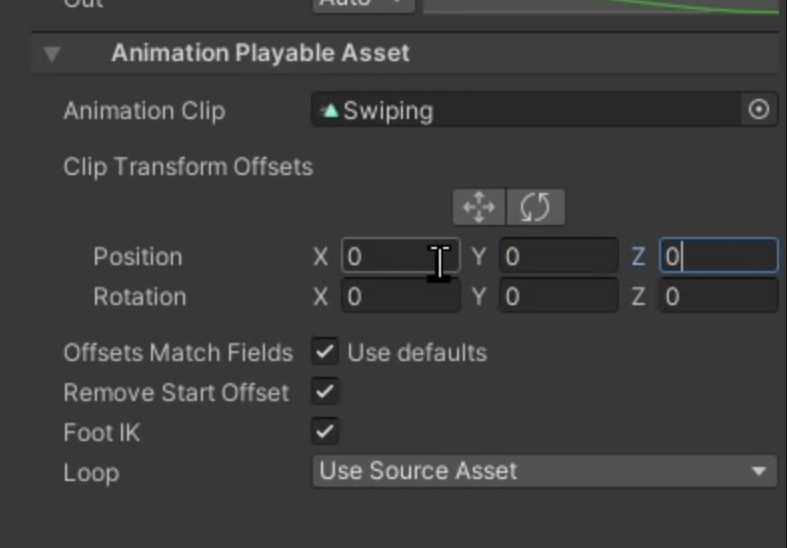
Task: Activate the rotation offset tool
Action: click(x=536, y=208)
